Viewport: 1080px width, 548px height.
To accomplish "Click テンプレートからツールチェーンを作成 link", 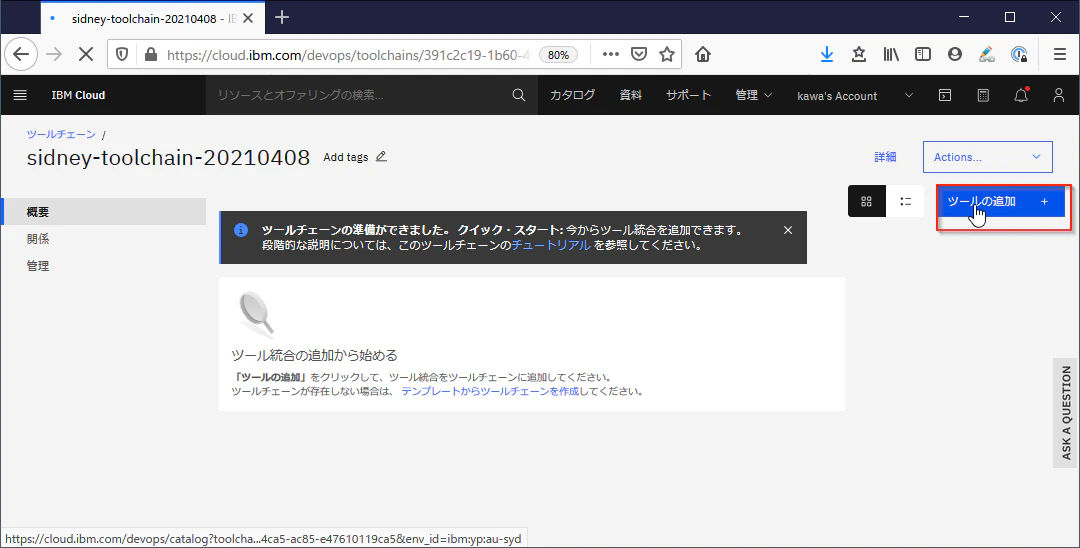I will click(490, 391).
